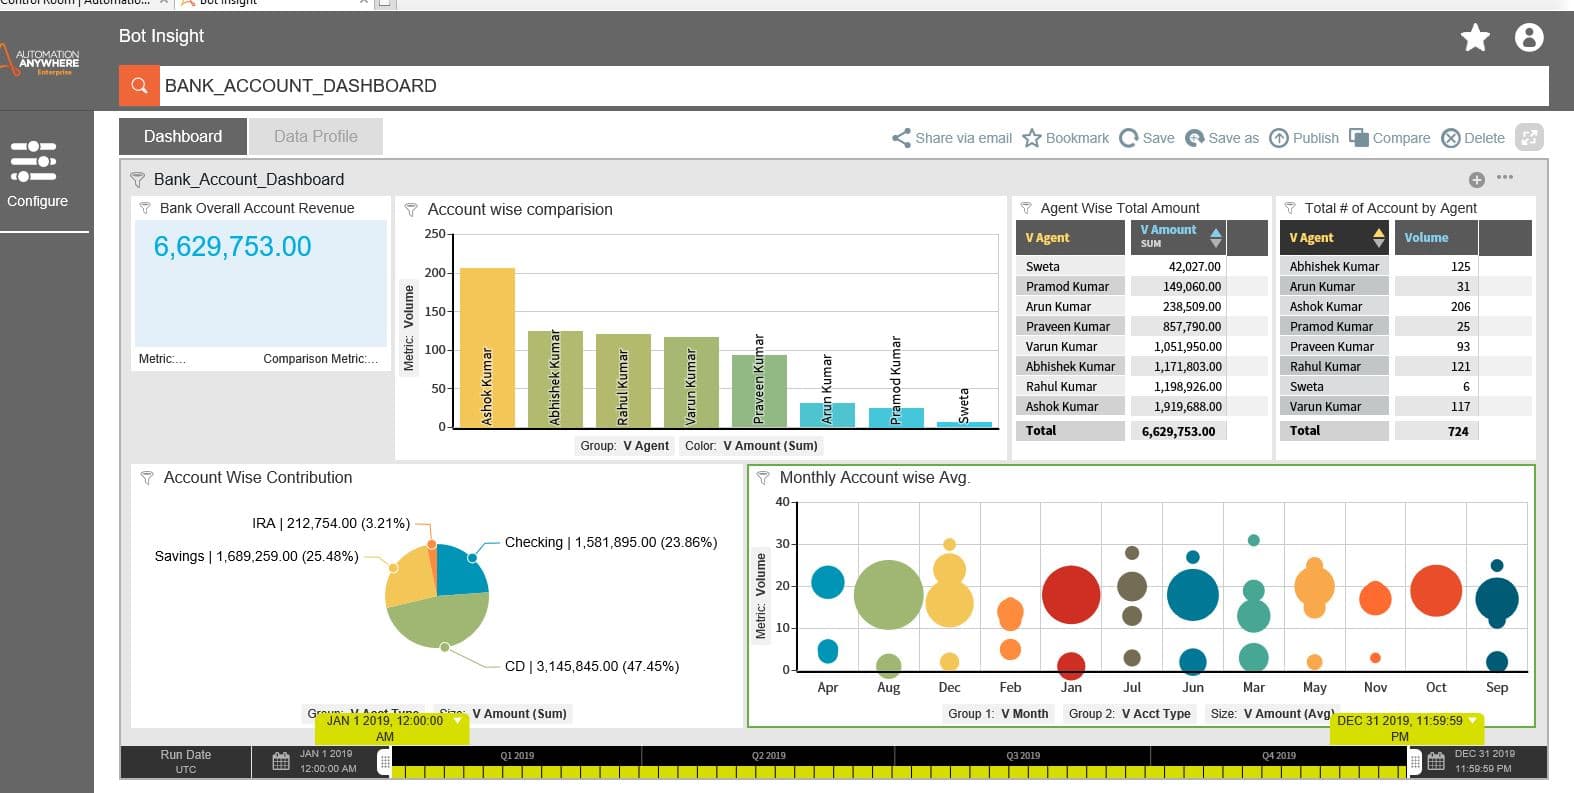Click the left timeline range handle
This screenshot has width=1574, height=793.
pos(385,763)
